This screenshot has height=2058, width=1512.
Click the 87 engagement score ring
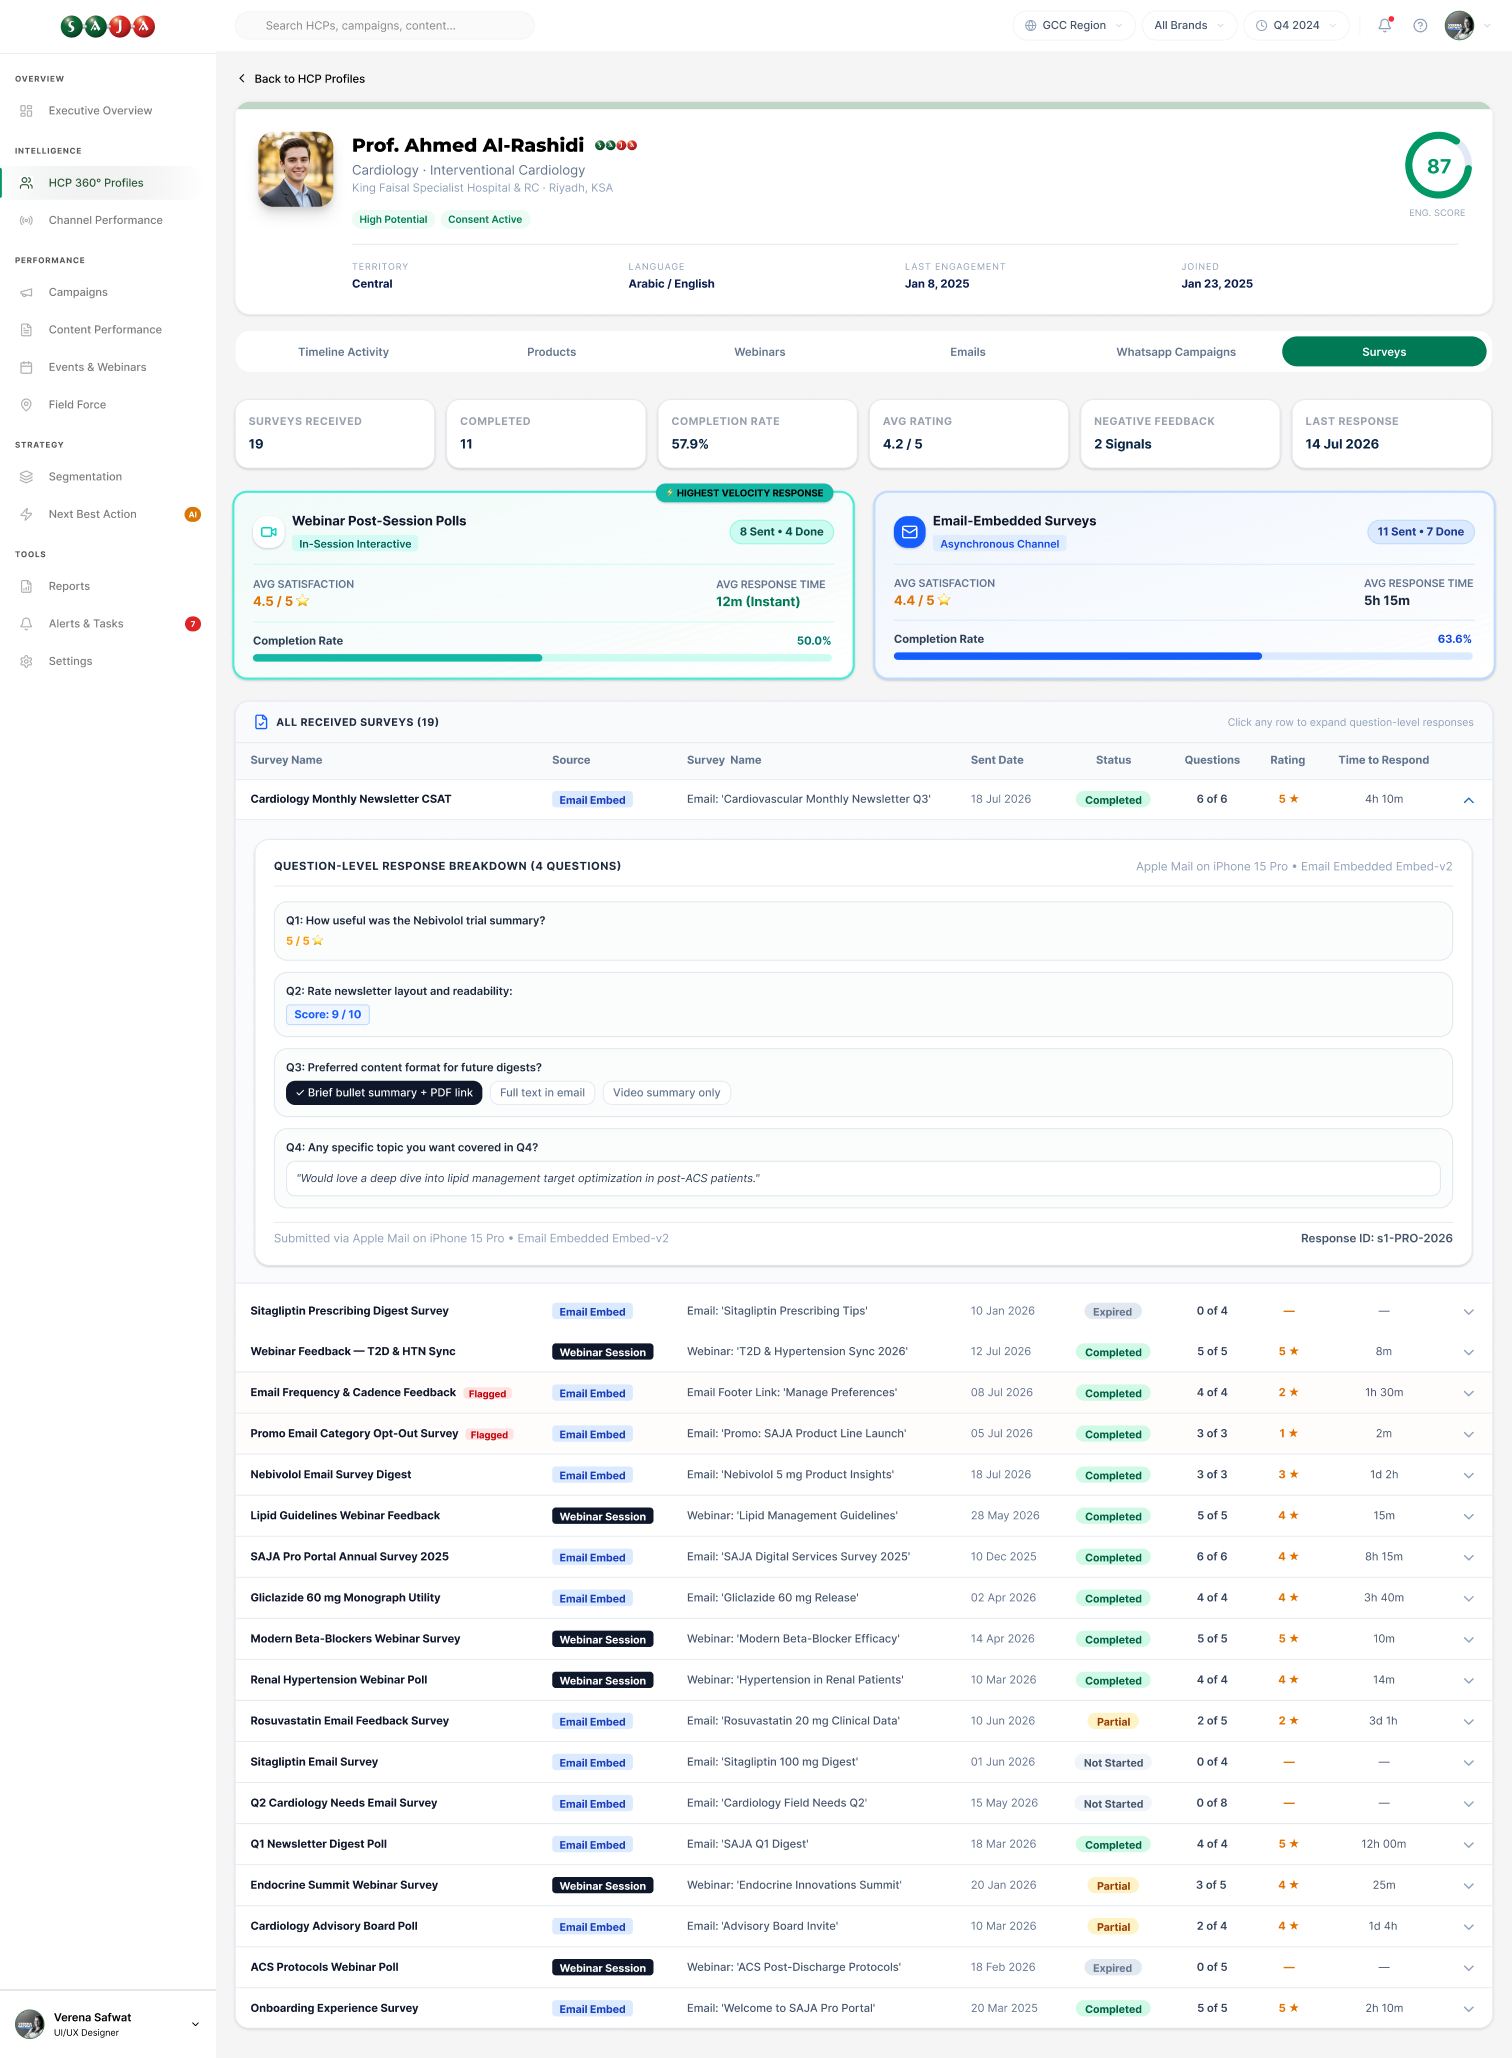click(1437, 166)
